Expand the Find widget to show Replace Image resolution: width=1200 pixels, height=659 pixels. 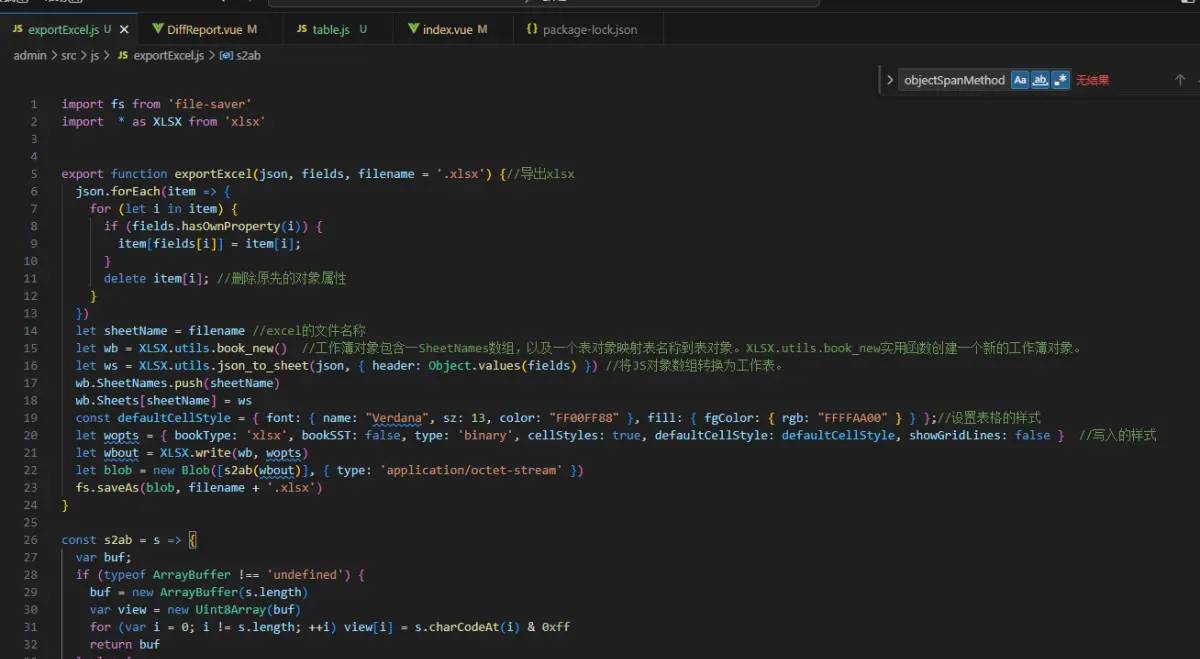click(x=890, y=79)
